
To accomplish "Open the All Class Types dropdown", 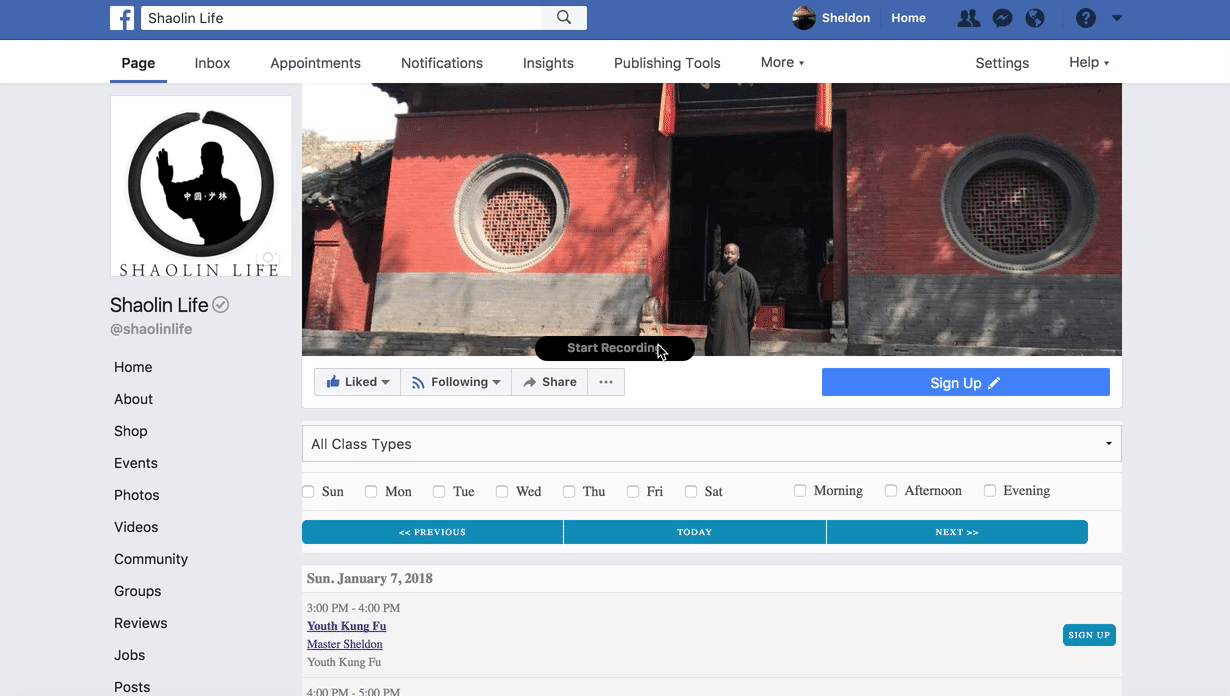I will click(712, 444).
